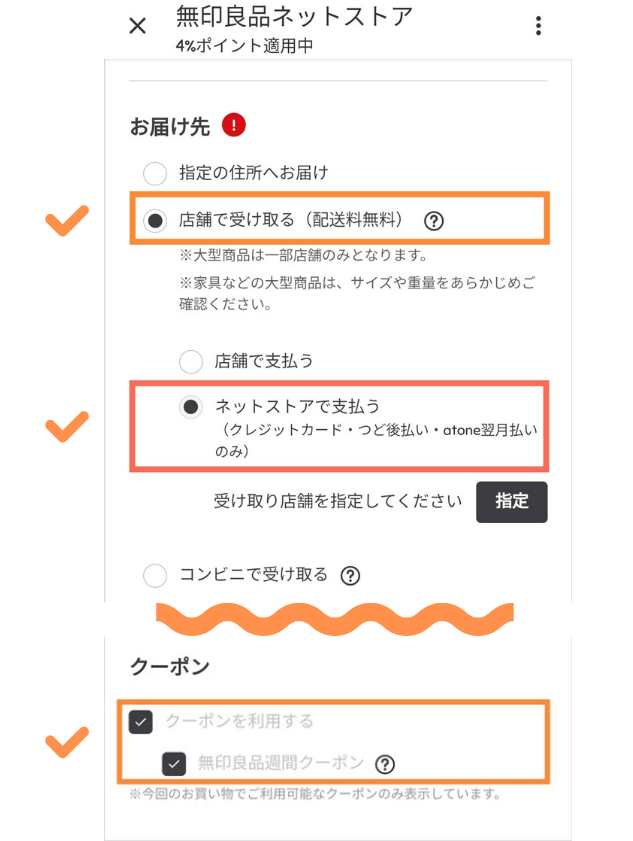This screenshot has width=633, height=841.
Task: Open the three-dot overflow menu
Action: [x=539, y=26]
